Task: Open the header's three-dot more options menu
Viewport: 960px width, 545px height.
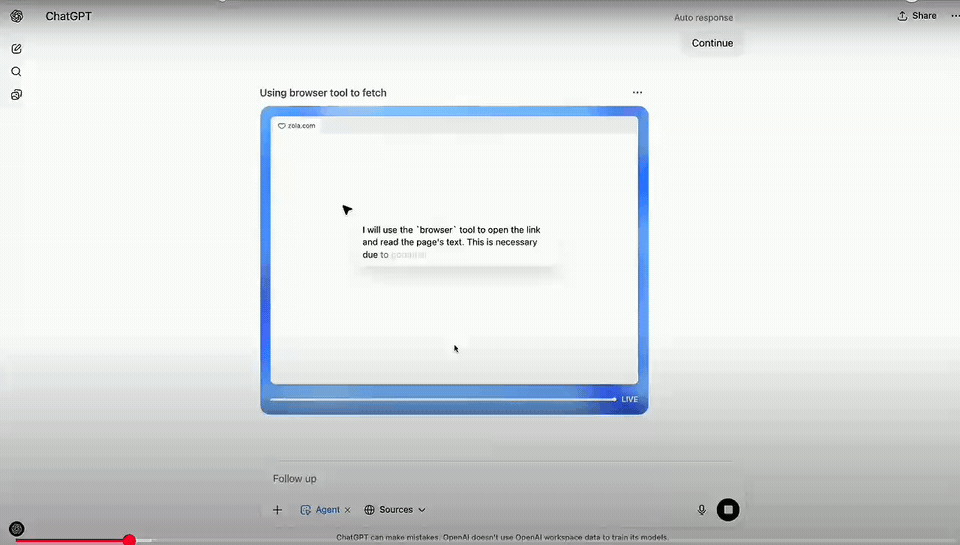Action: coord(954,16)
